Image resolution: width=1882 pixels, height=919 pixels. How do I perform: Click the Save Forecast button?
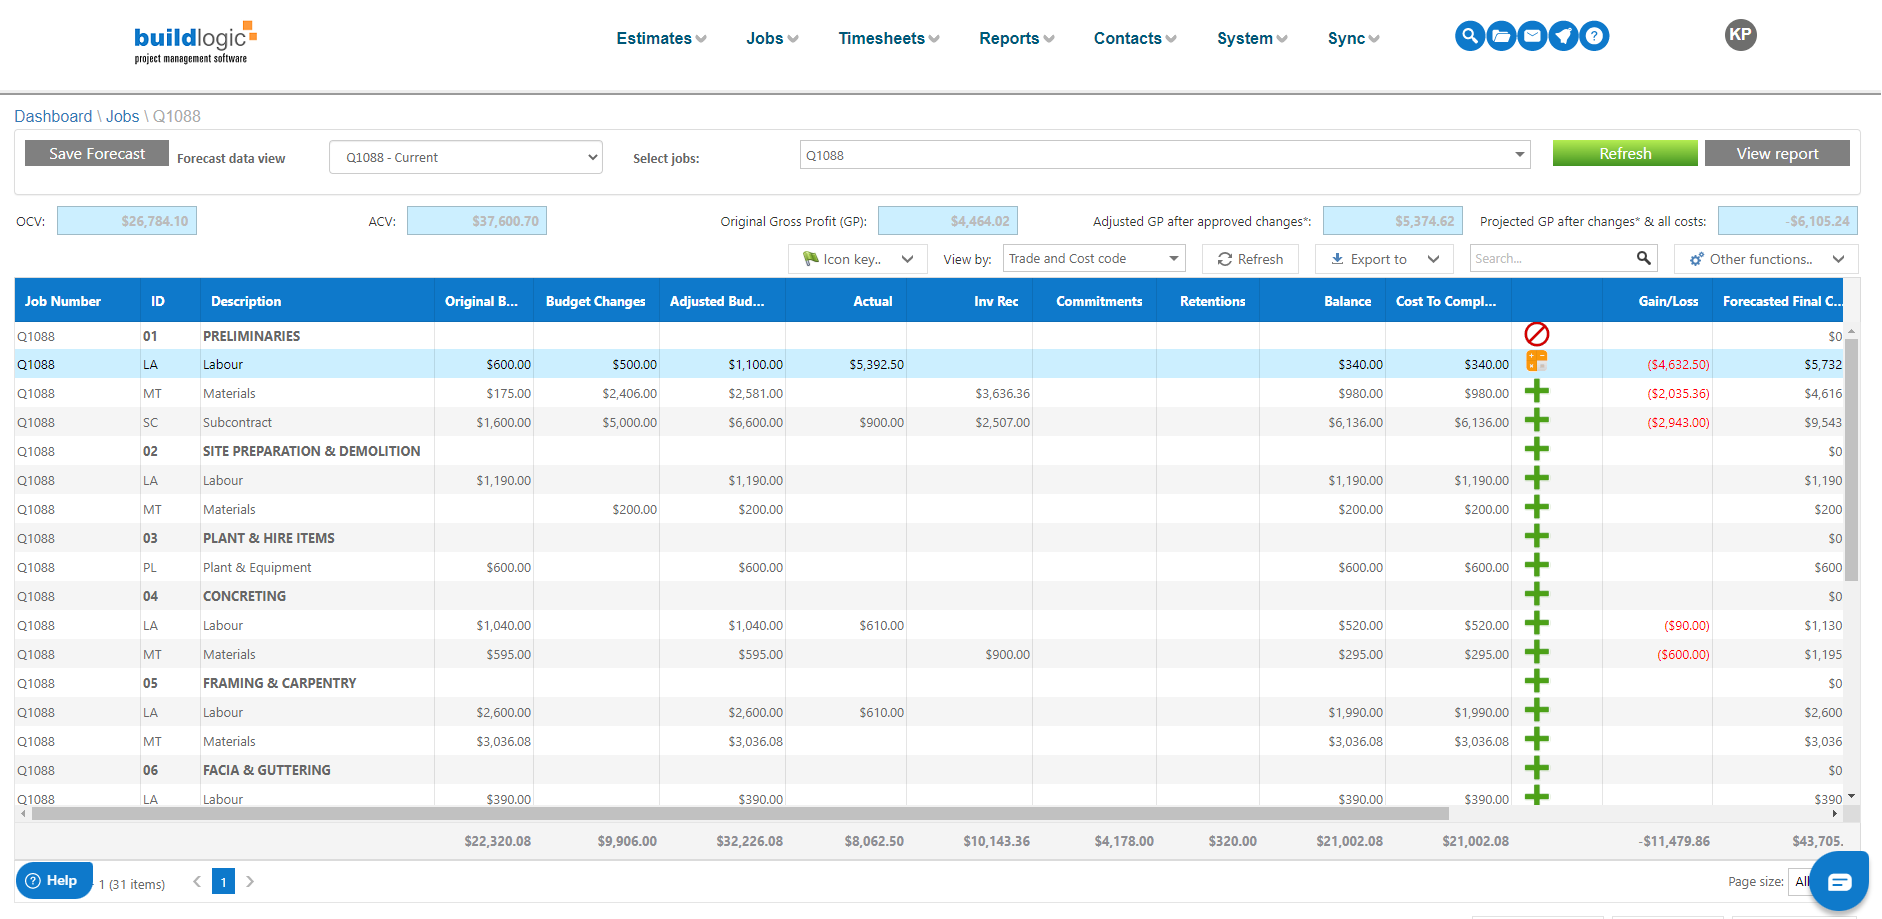[96, 153]
